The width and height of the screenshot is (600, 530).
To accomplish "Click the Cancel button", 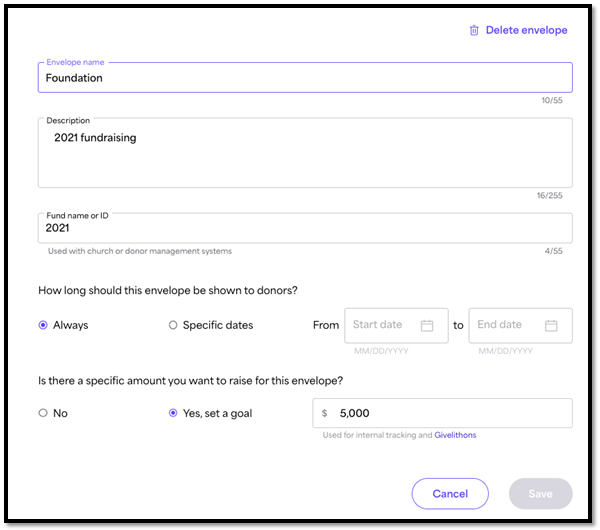I will [x=450, y=494].
